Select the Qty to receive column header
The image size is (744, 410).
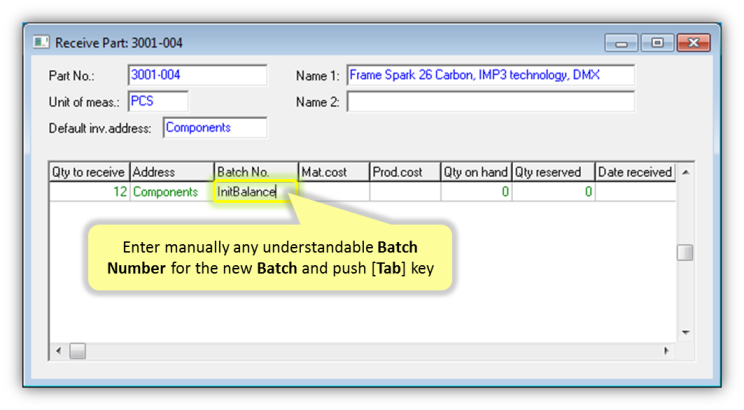[x=89, y=172]
